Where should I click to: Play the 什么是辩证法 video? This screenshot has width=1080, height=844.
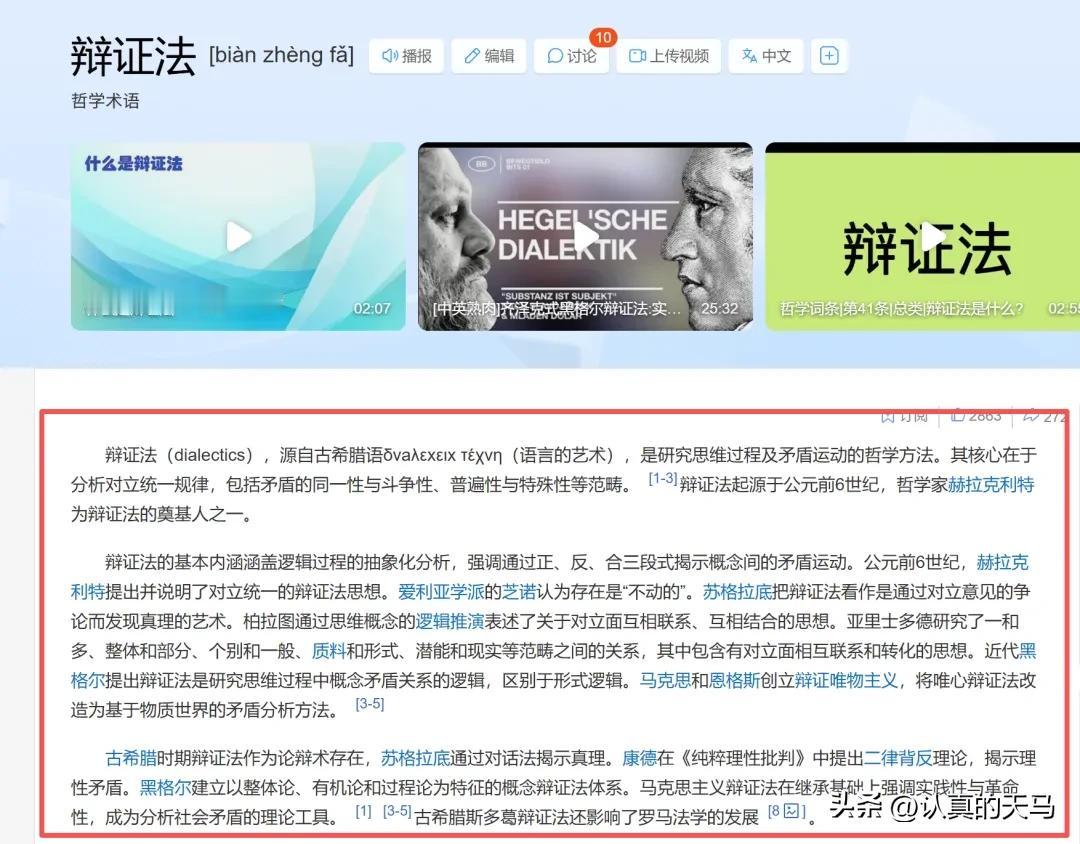click(x=238, y=236)
